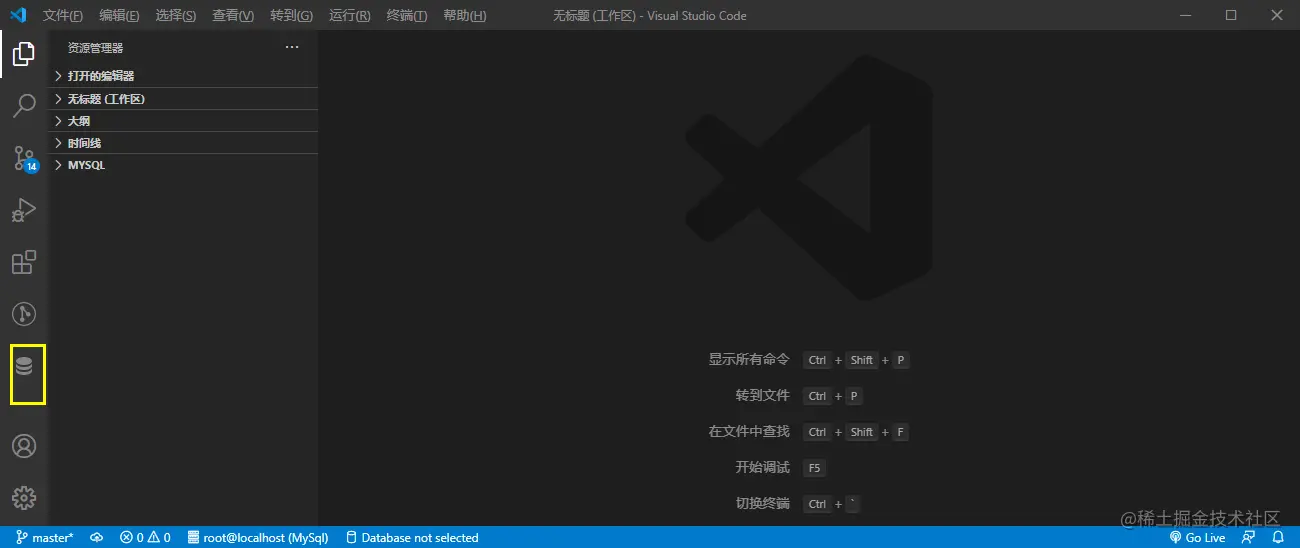Click the master* branch status item

(45, 537)
